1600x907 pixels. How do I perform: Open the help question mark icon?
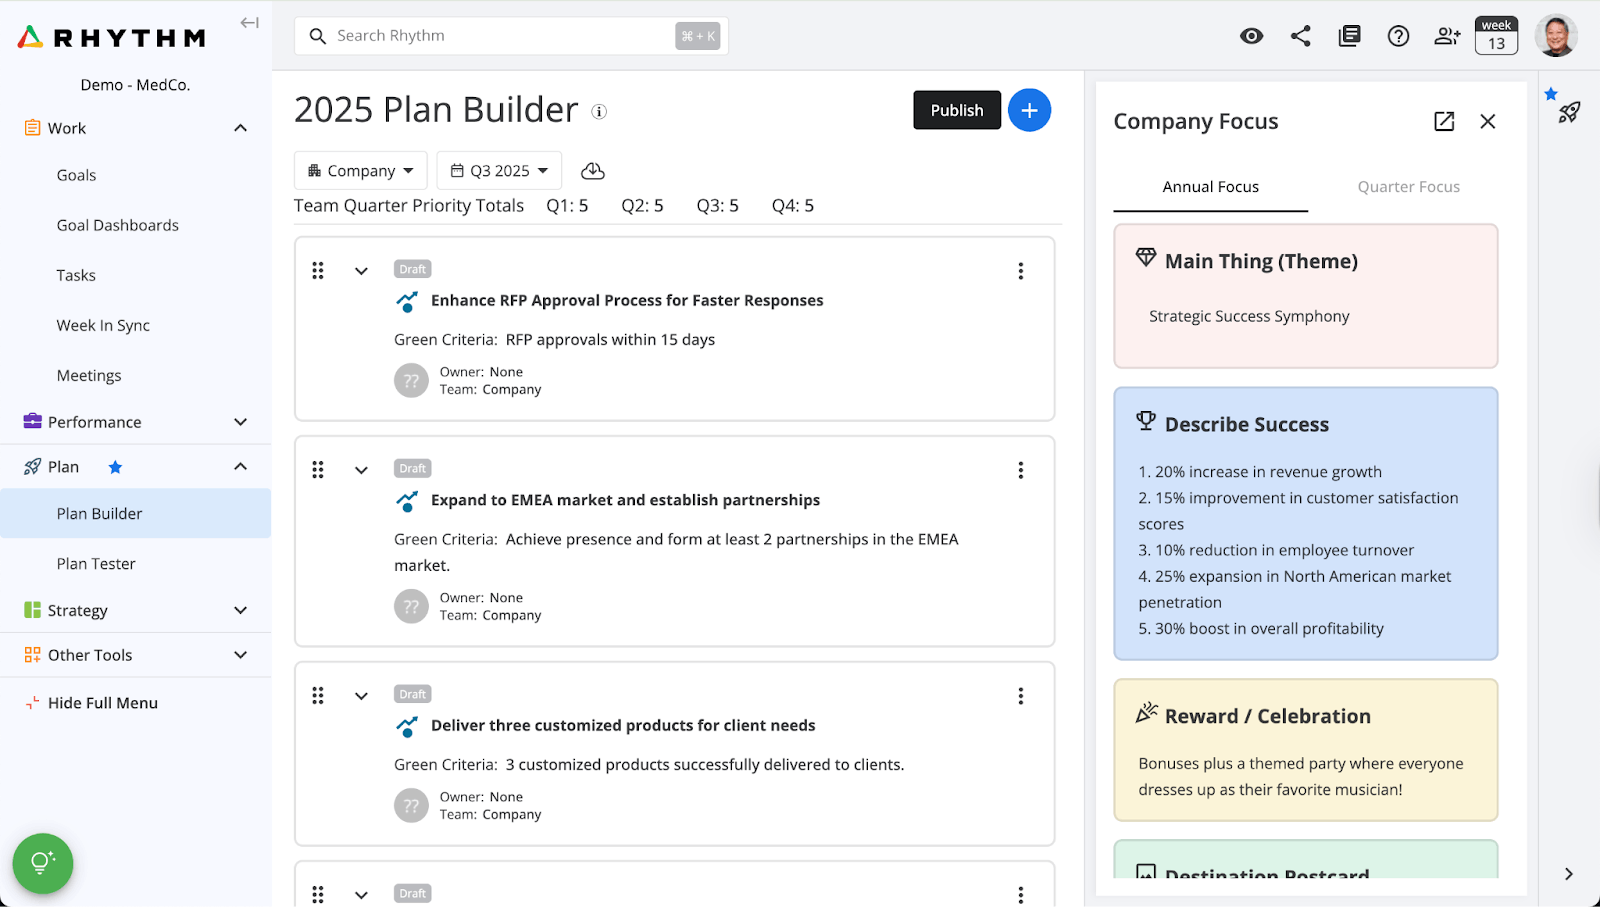coord(1398,36)
